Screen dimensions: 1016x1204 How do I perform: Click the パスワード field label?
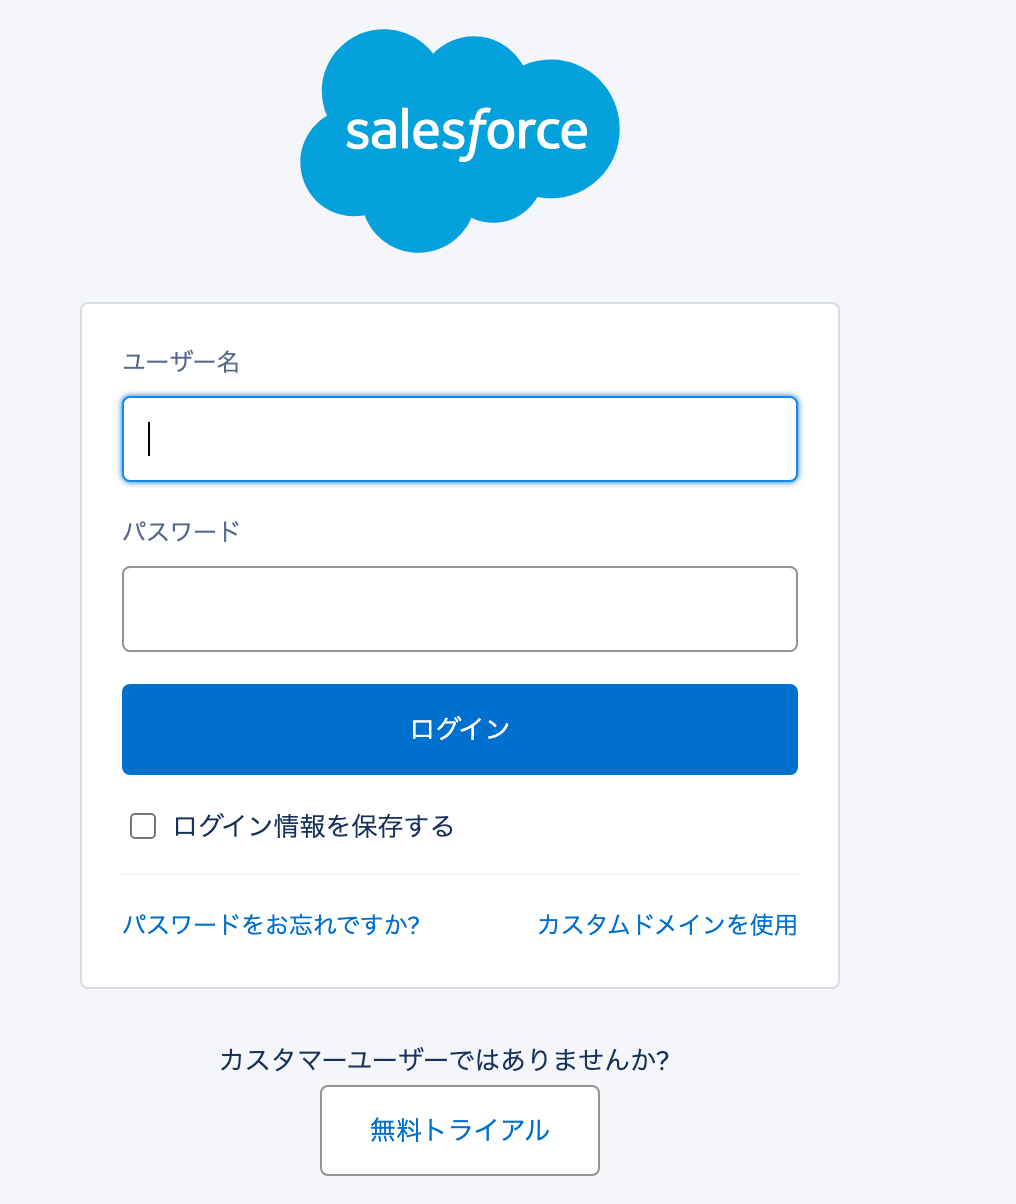tap(181, 531)
